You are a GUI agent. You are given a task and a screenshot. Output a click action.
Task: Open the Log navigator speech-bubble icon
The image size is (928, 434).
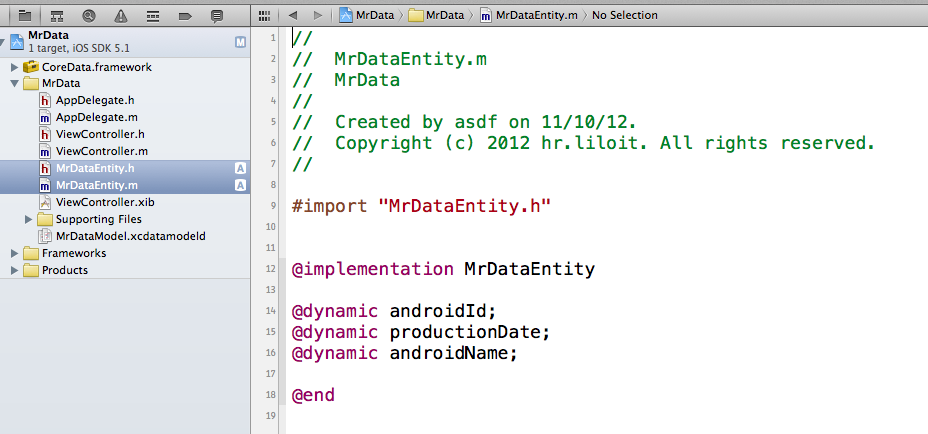click(x=217, y=15)
